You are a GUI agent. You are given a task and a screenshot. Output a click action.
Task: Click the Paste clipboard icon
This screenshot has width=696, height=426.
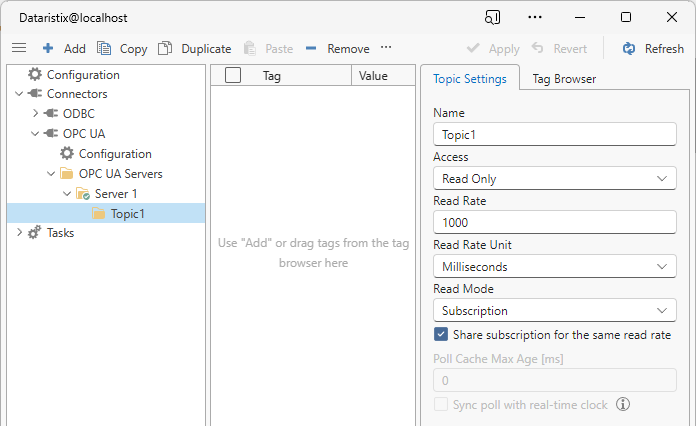pos(250,48)
